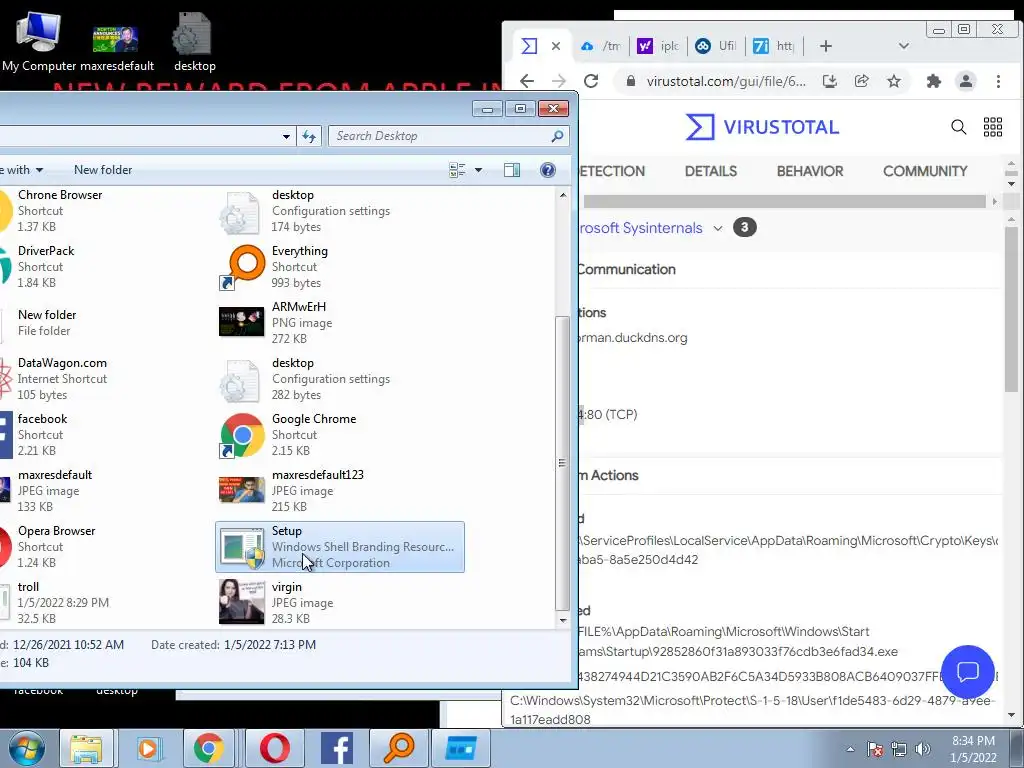Bookmark page with star icon
This screenshot has width=1024, height=768.
point(893,81)
